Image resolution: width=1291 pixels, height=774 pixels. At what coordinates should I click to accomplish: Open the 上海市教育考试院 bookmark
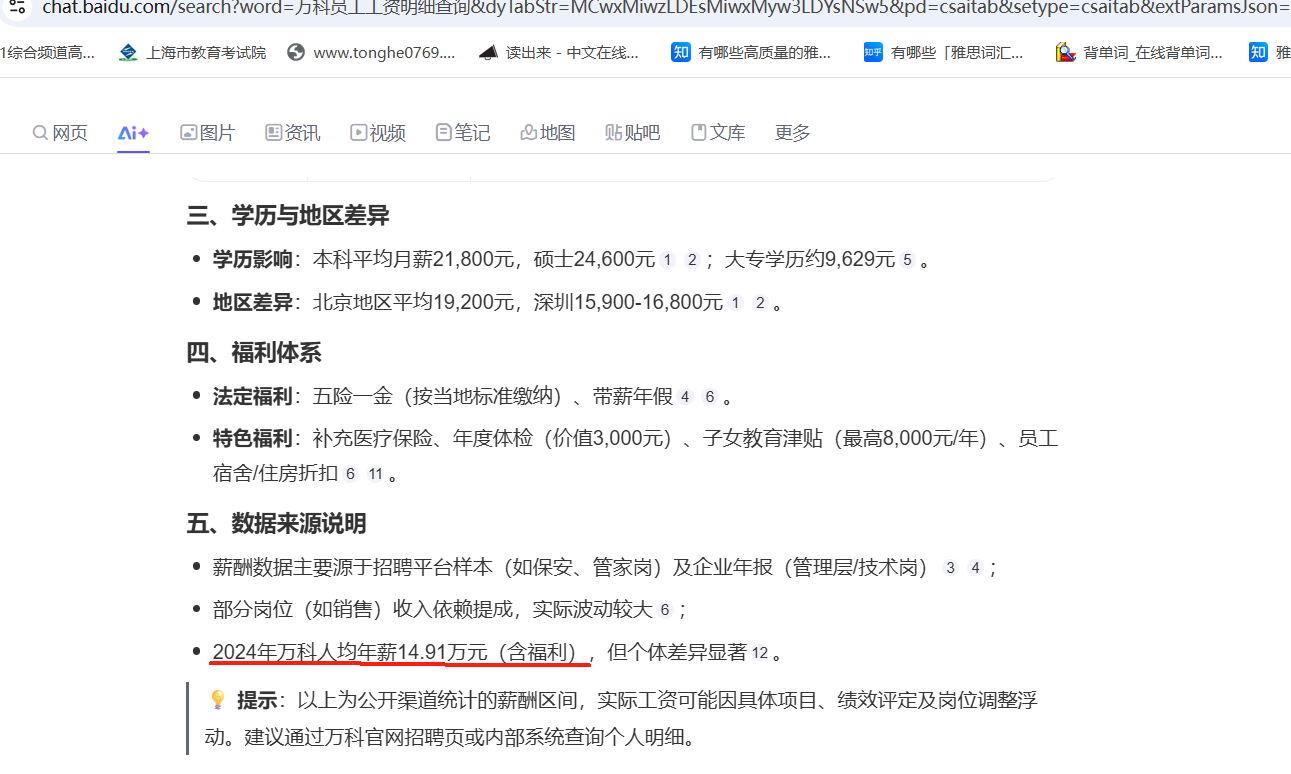192,52
